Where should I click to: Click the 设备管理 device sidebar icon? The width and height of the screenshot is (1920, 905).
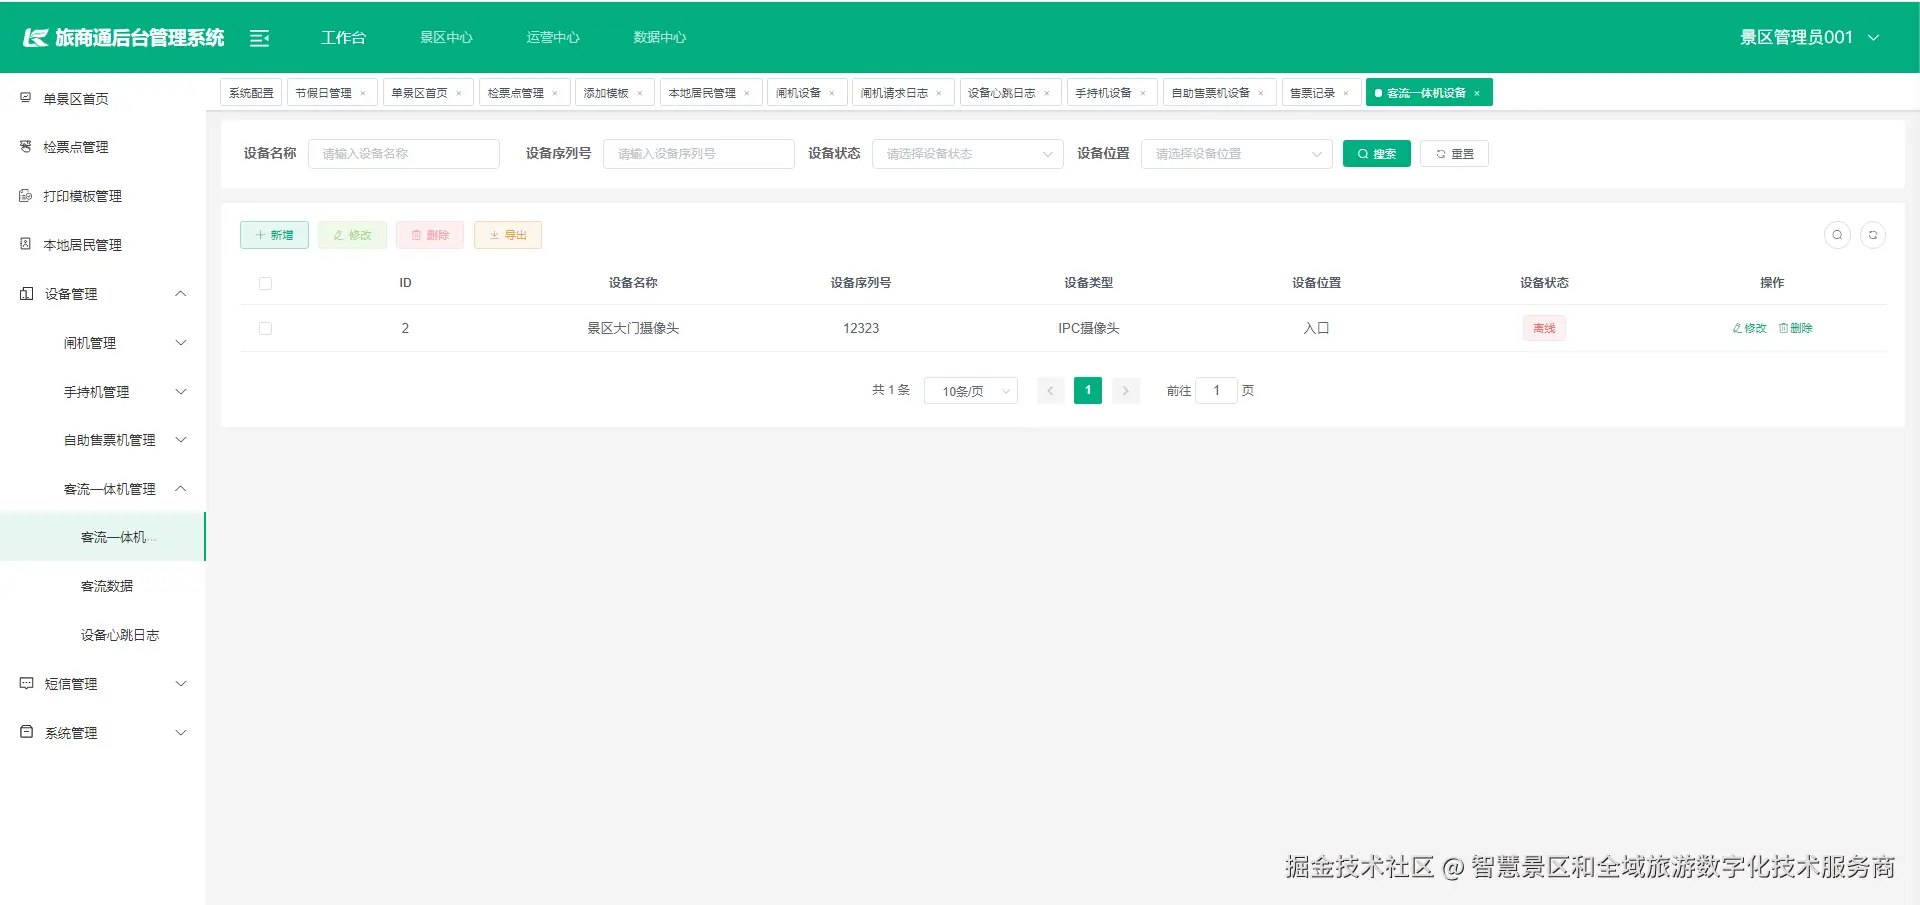[x=24, y=293]
